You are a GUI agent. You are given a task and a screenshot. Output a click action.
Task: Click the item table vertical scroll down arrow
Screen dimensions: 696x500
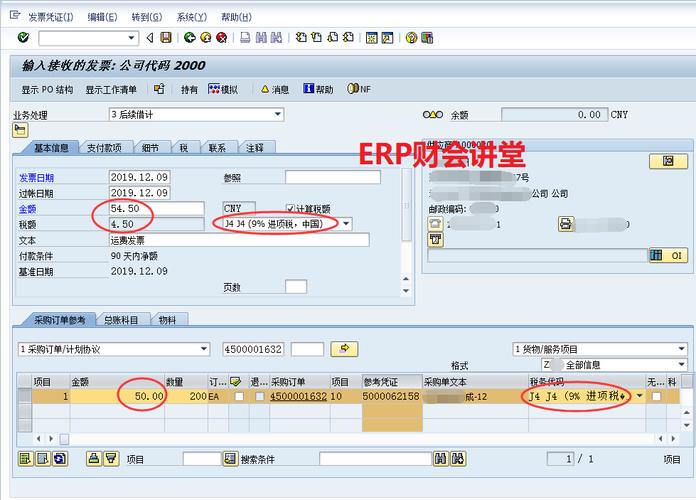coord(686,425)
